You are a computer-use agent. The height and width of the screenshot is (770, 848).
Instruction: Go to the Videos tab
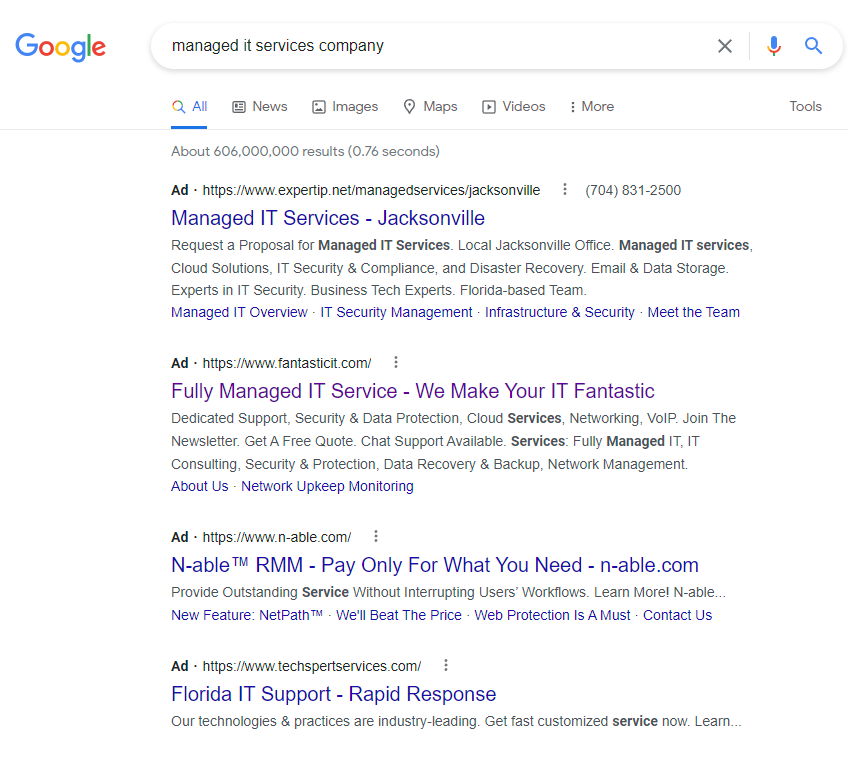(x=514, y=107)
